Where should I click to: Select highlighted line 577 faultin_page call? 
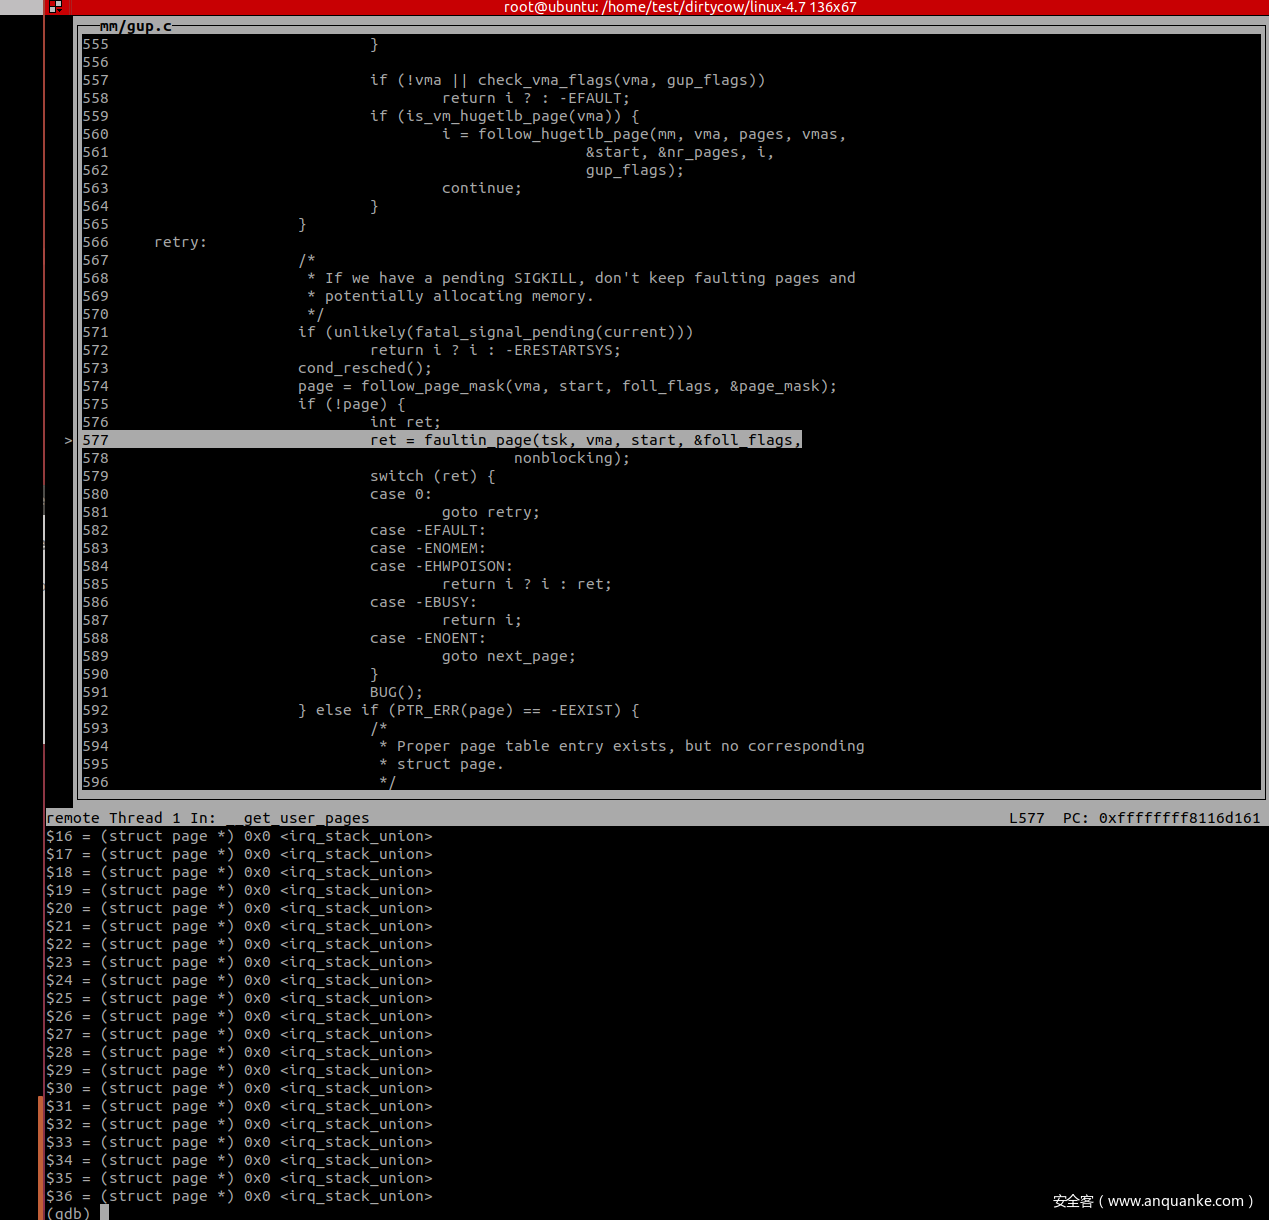click(585, 440)
